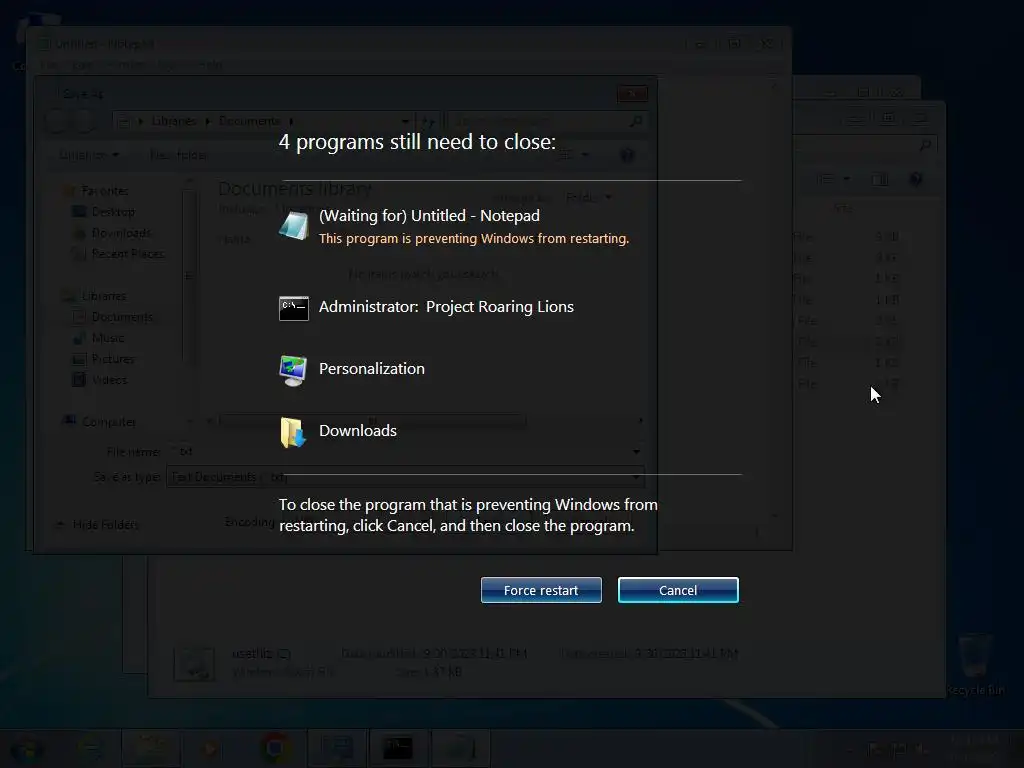Select the "Personalization" program label
This screenshot has width=1024, height=768.
click(x=372, y=368)
